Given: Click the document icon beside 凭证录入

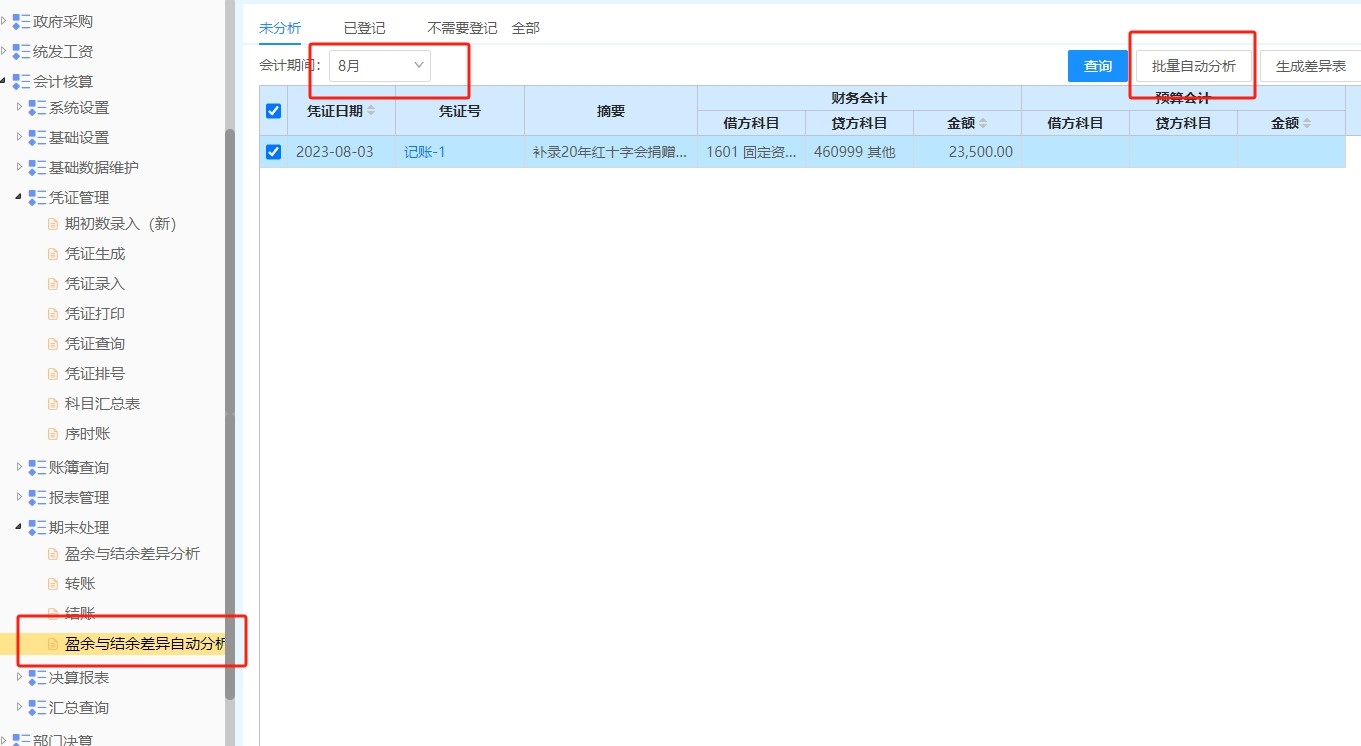Looking at the screenshot, I should coord(54,284).
